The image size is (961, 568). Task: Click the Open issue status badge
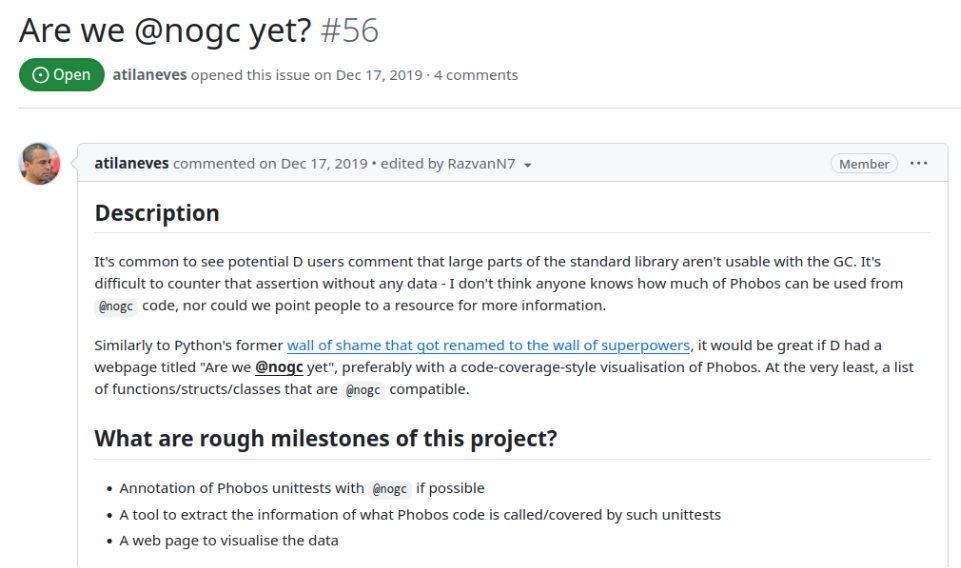[61, 75]
